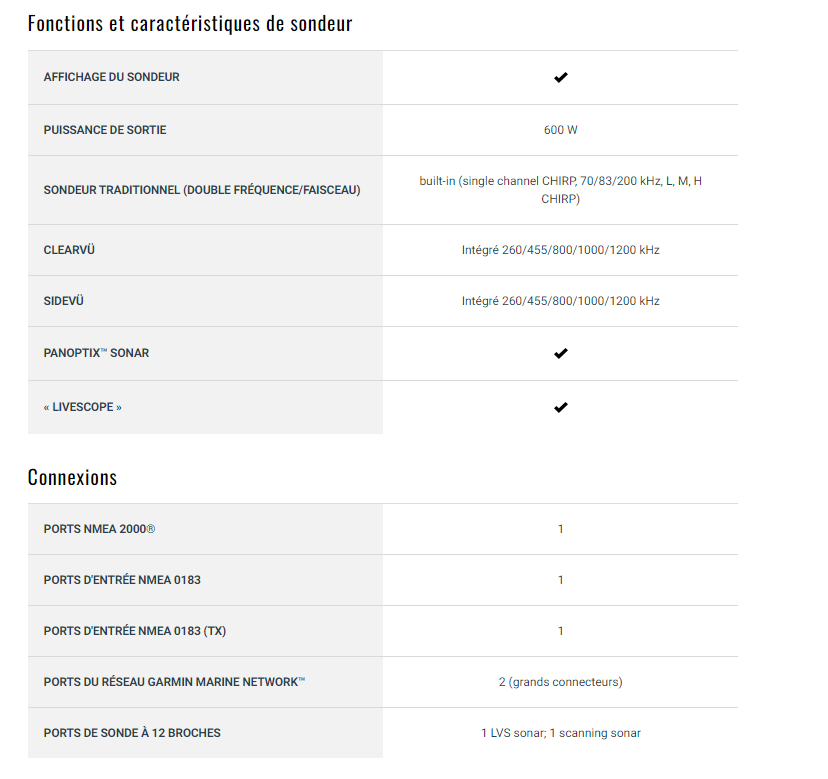
Task: Click the « Livescope » row label
Action: [x=82, y=407]
